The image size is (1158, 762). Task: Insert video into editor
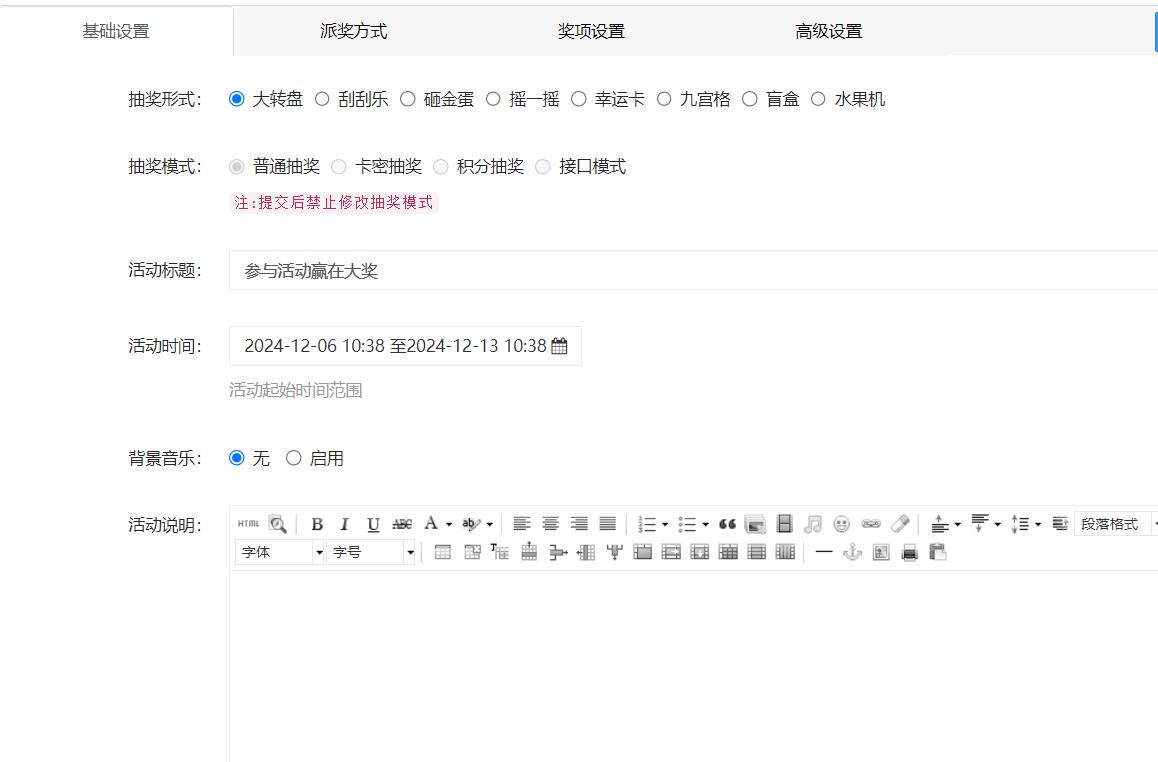tap(784, 524)
